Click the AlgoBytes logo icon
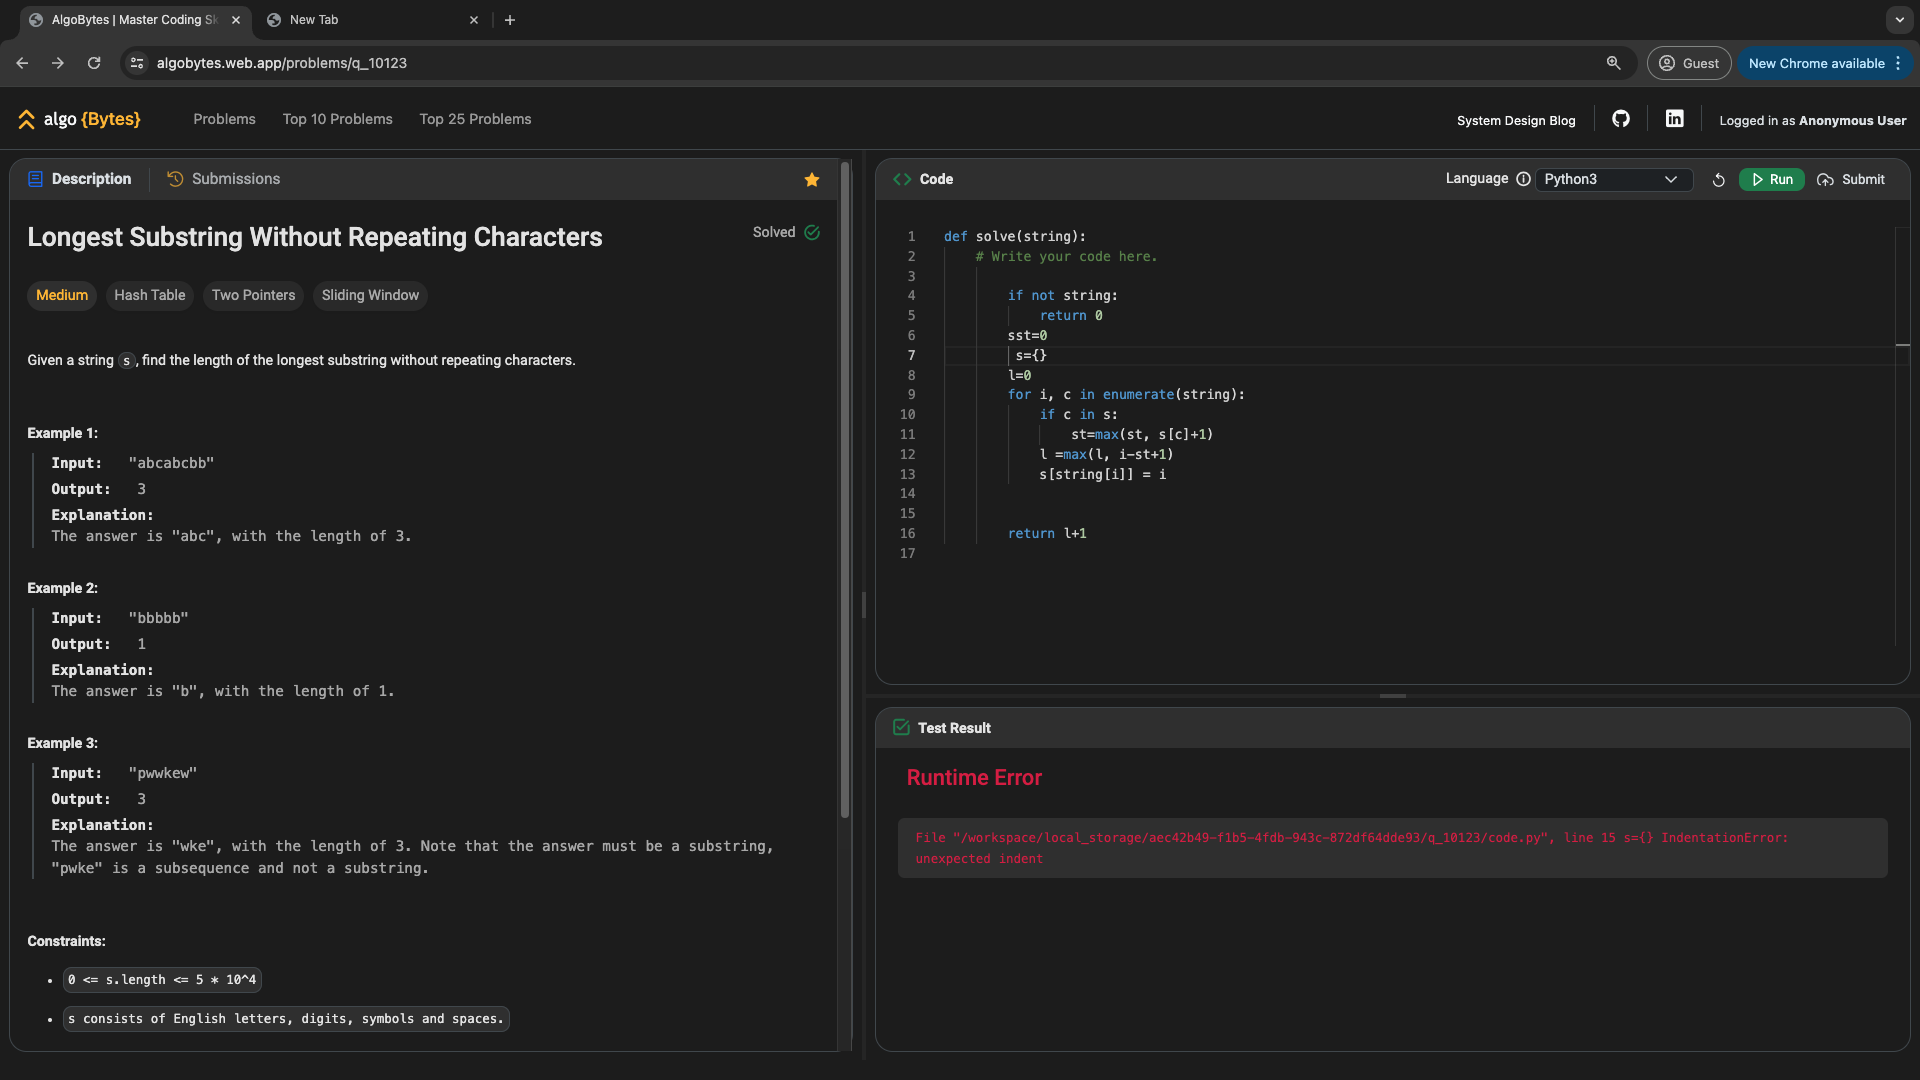Image resolution: width=1920 pixels, height=1080 pixels. 25,119
